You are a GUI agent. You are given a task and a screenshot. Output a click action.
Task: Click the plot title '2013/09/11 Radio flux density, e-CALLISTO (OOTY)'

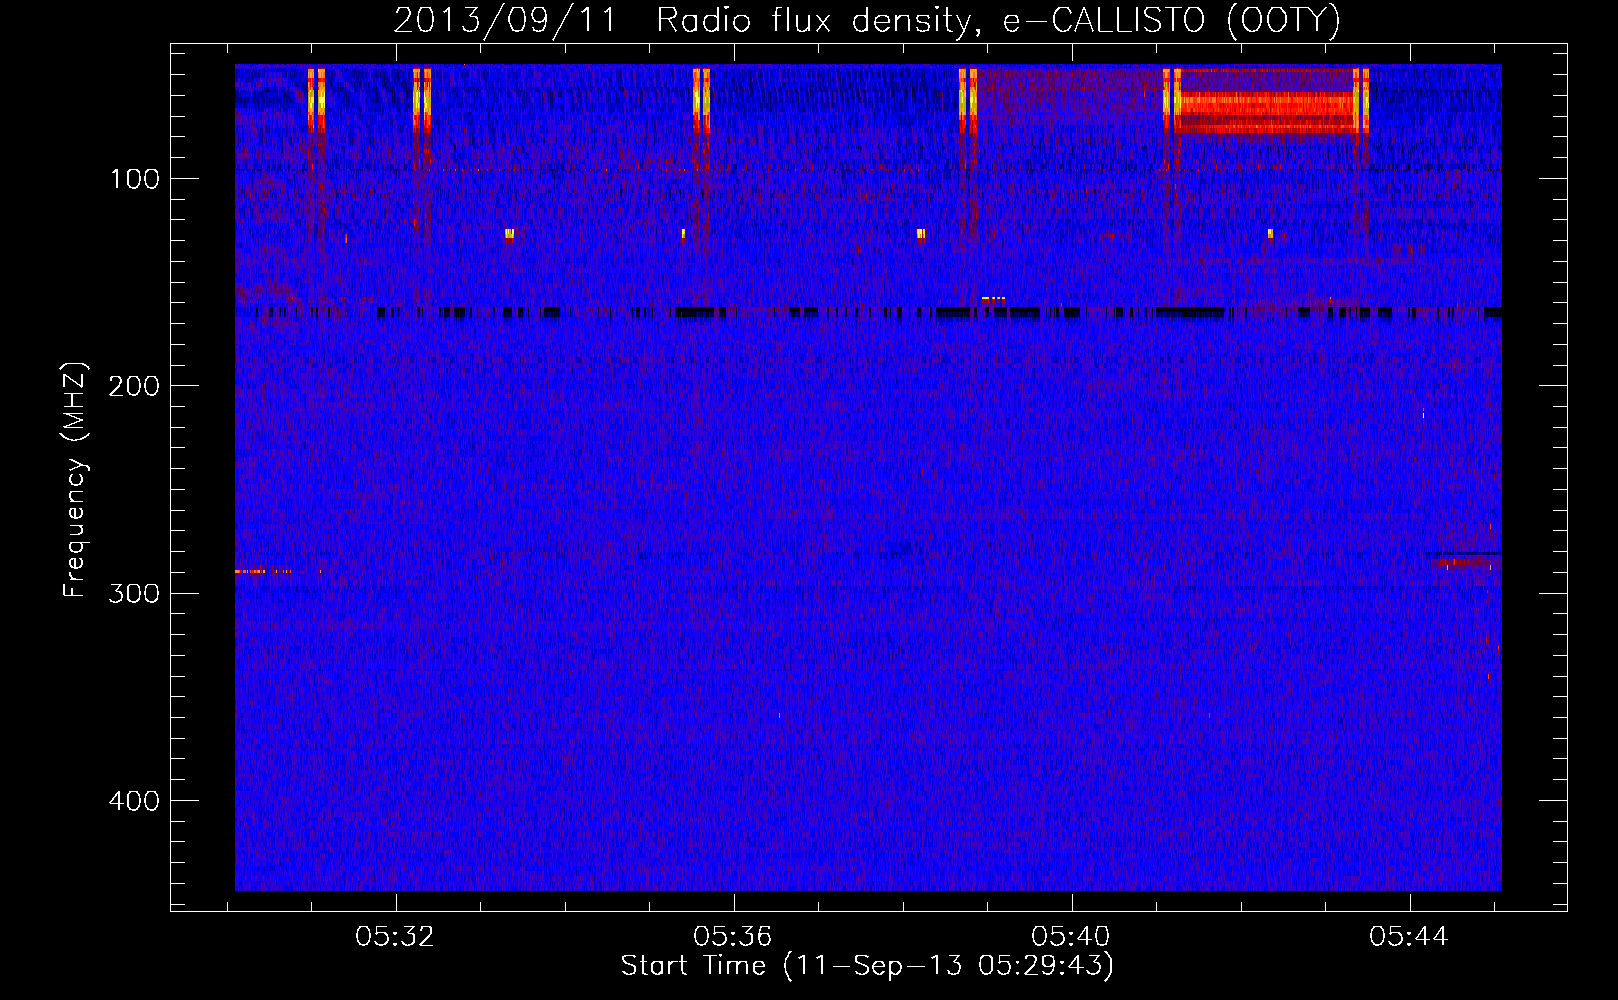867,20
